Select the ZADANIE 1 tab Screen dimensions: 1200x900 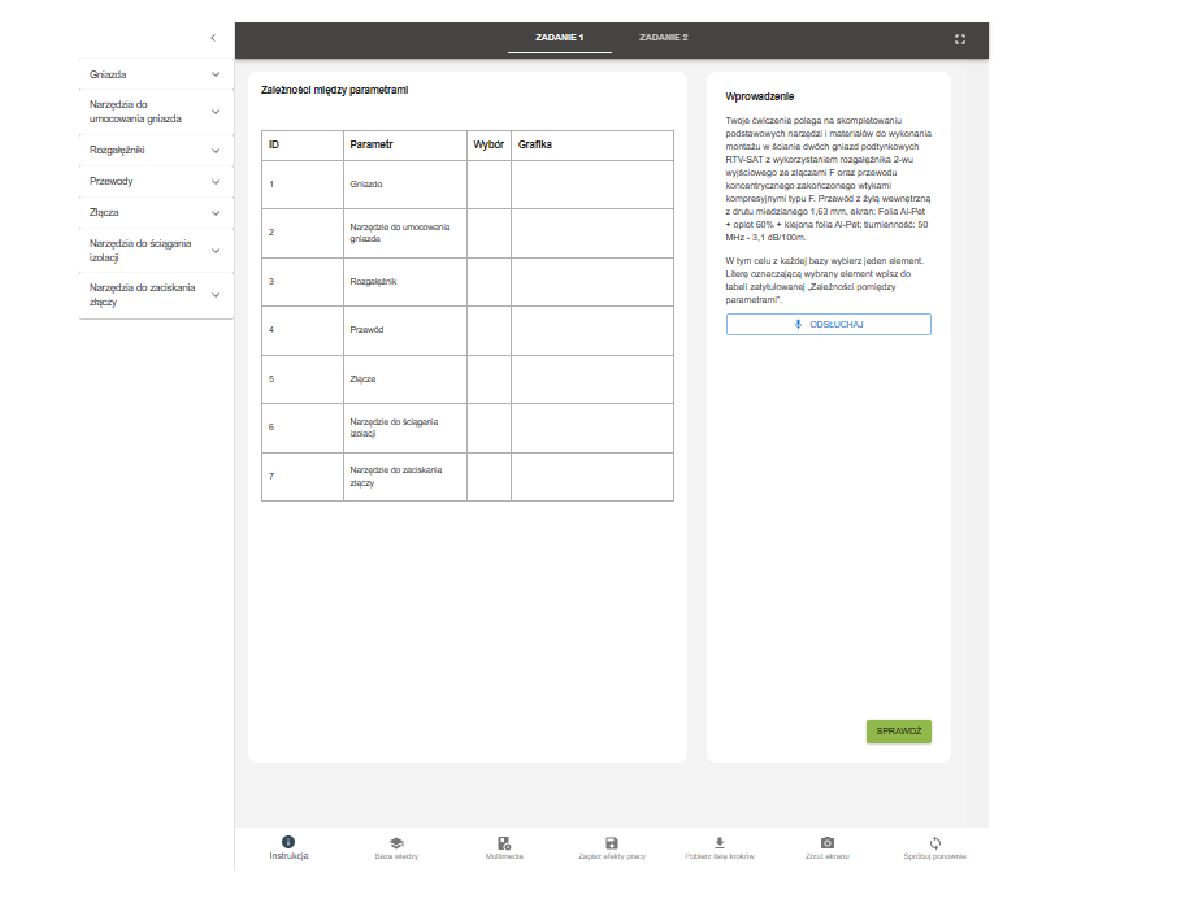[x=559, y=38]
